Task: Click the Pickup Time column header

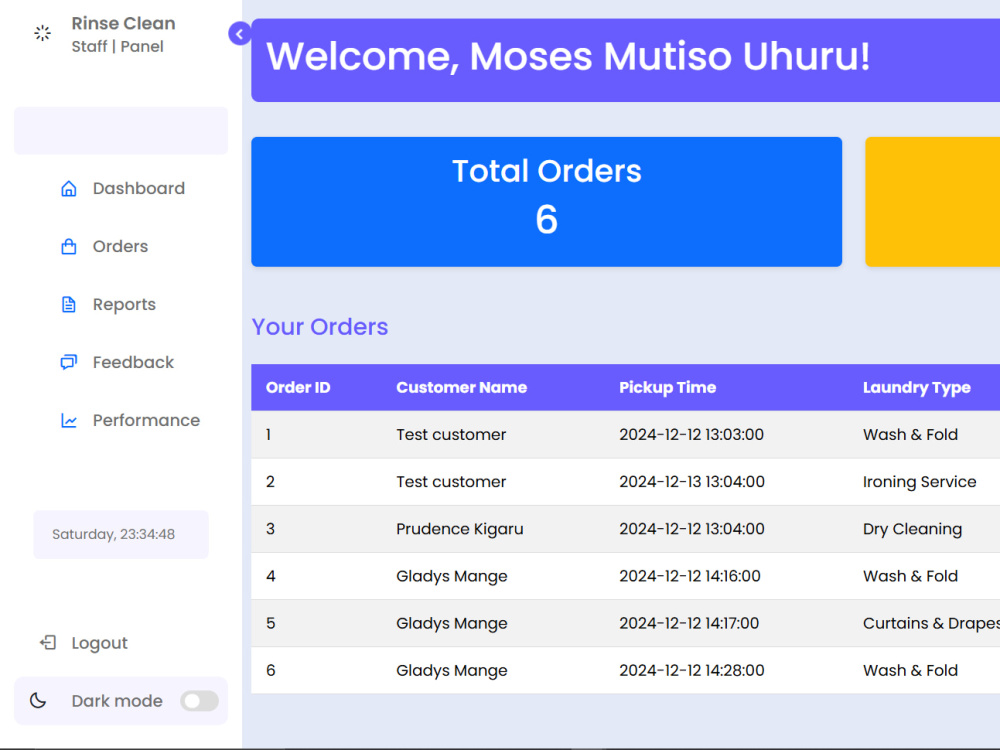Action: pos(668,388)
